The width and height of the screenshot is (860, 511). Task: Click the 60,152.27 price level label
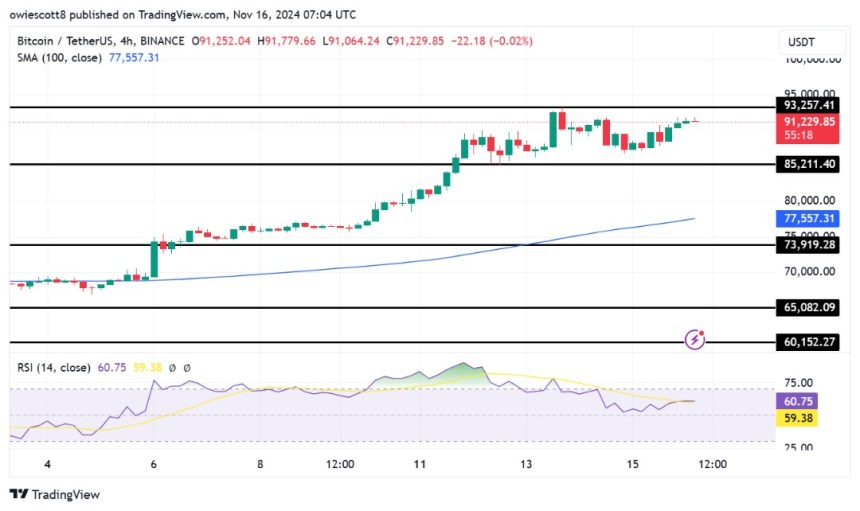[x=810, y=342]
